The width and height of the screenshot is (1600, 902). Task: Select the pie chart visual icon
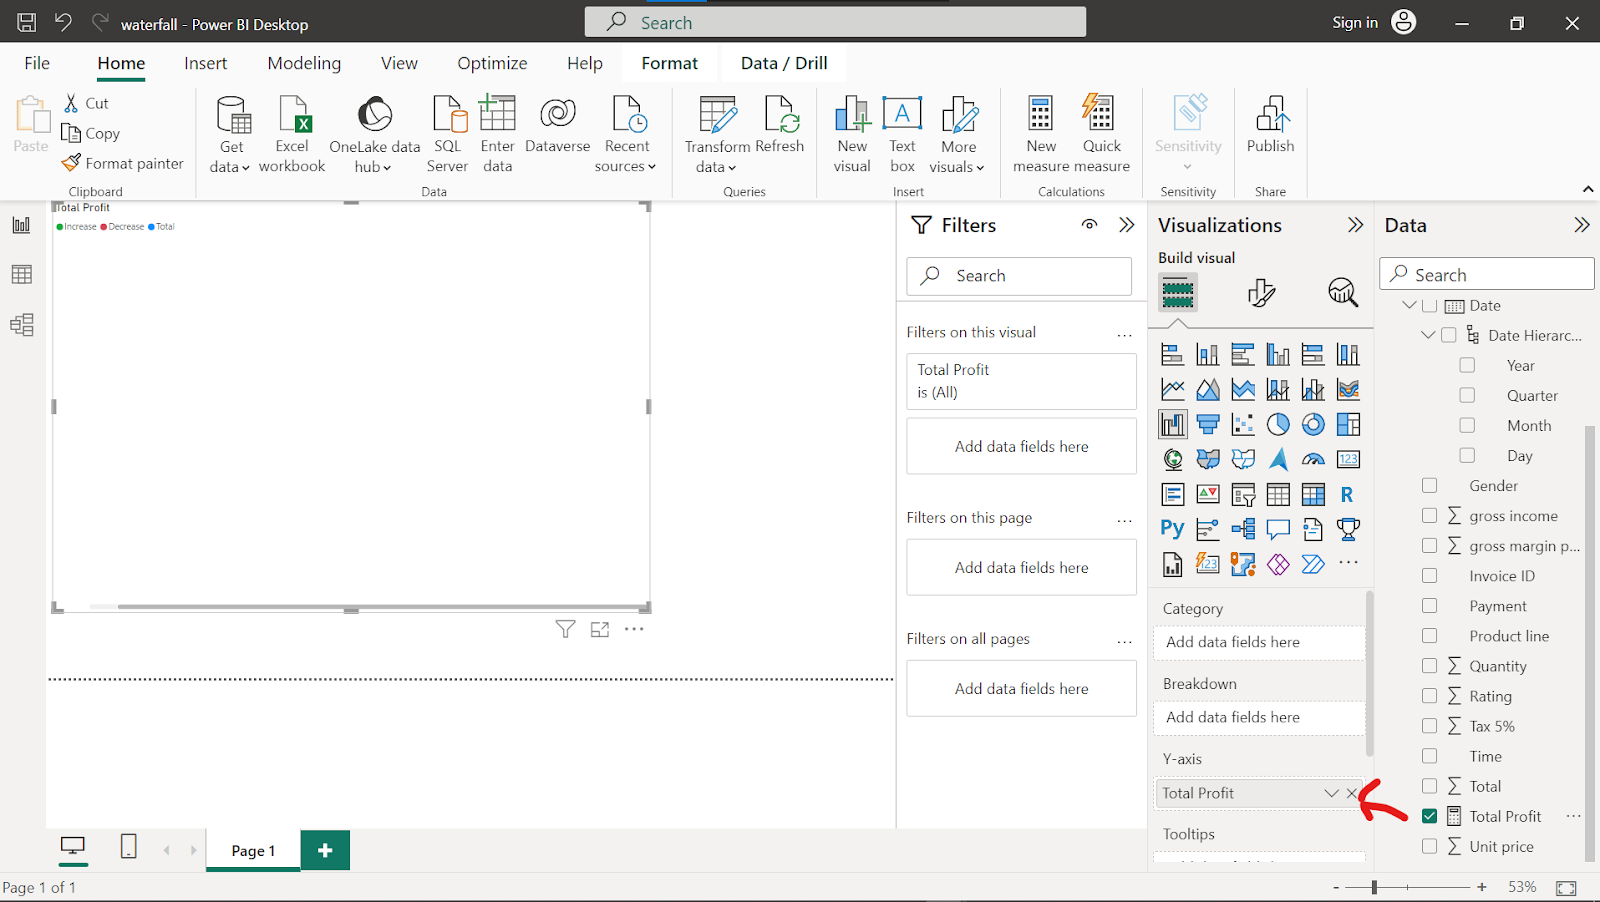click(1278, 424)
